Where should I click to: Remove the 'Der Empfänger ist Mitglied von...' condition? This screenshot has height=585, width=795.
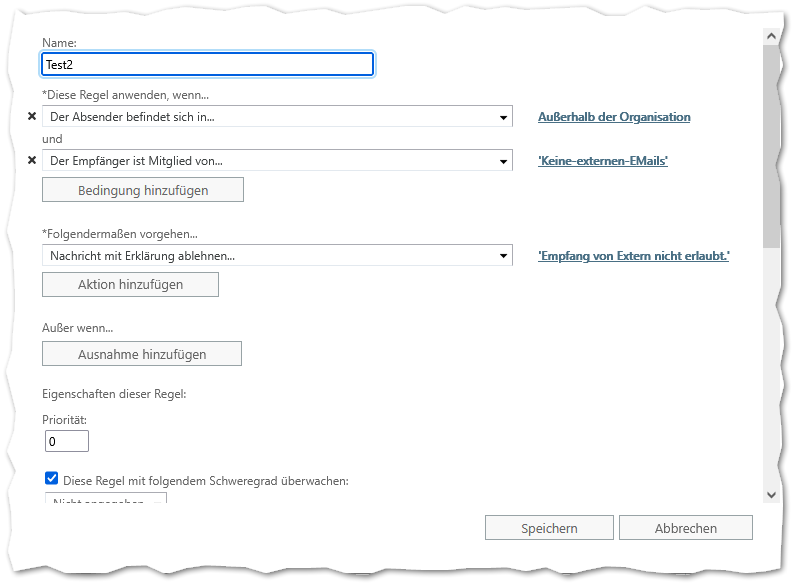click(32, 160)
